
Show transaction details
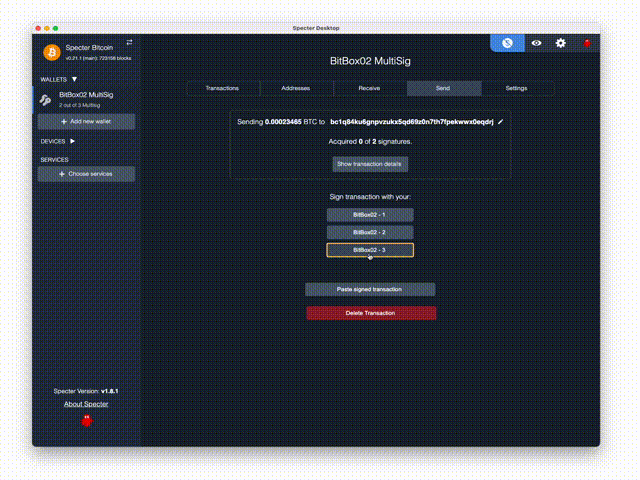coord(370,164)
